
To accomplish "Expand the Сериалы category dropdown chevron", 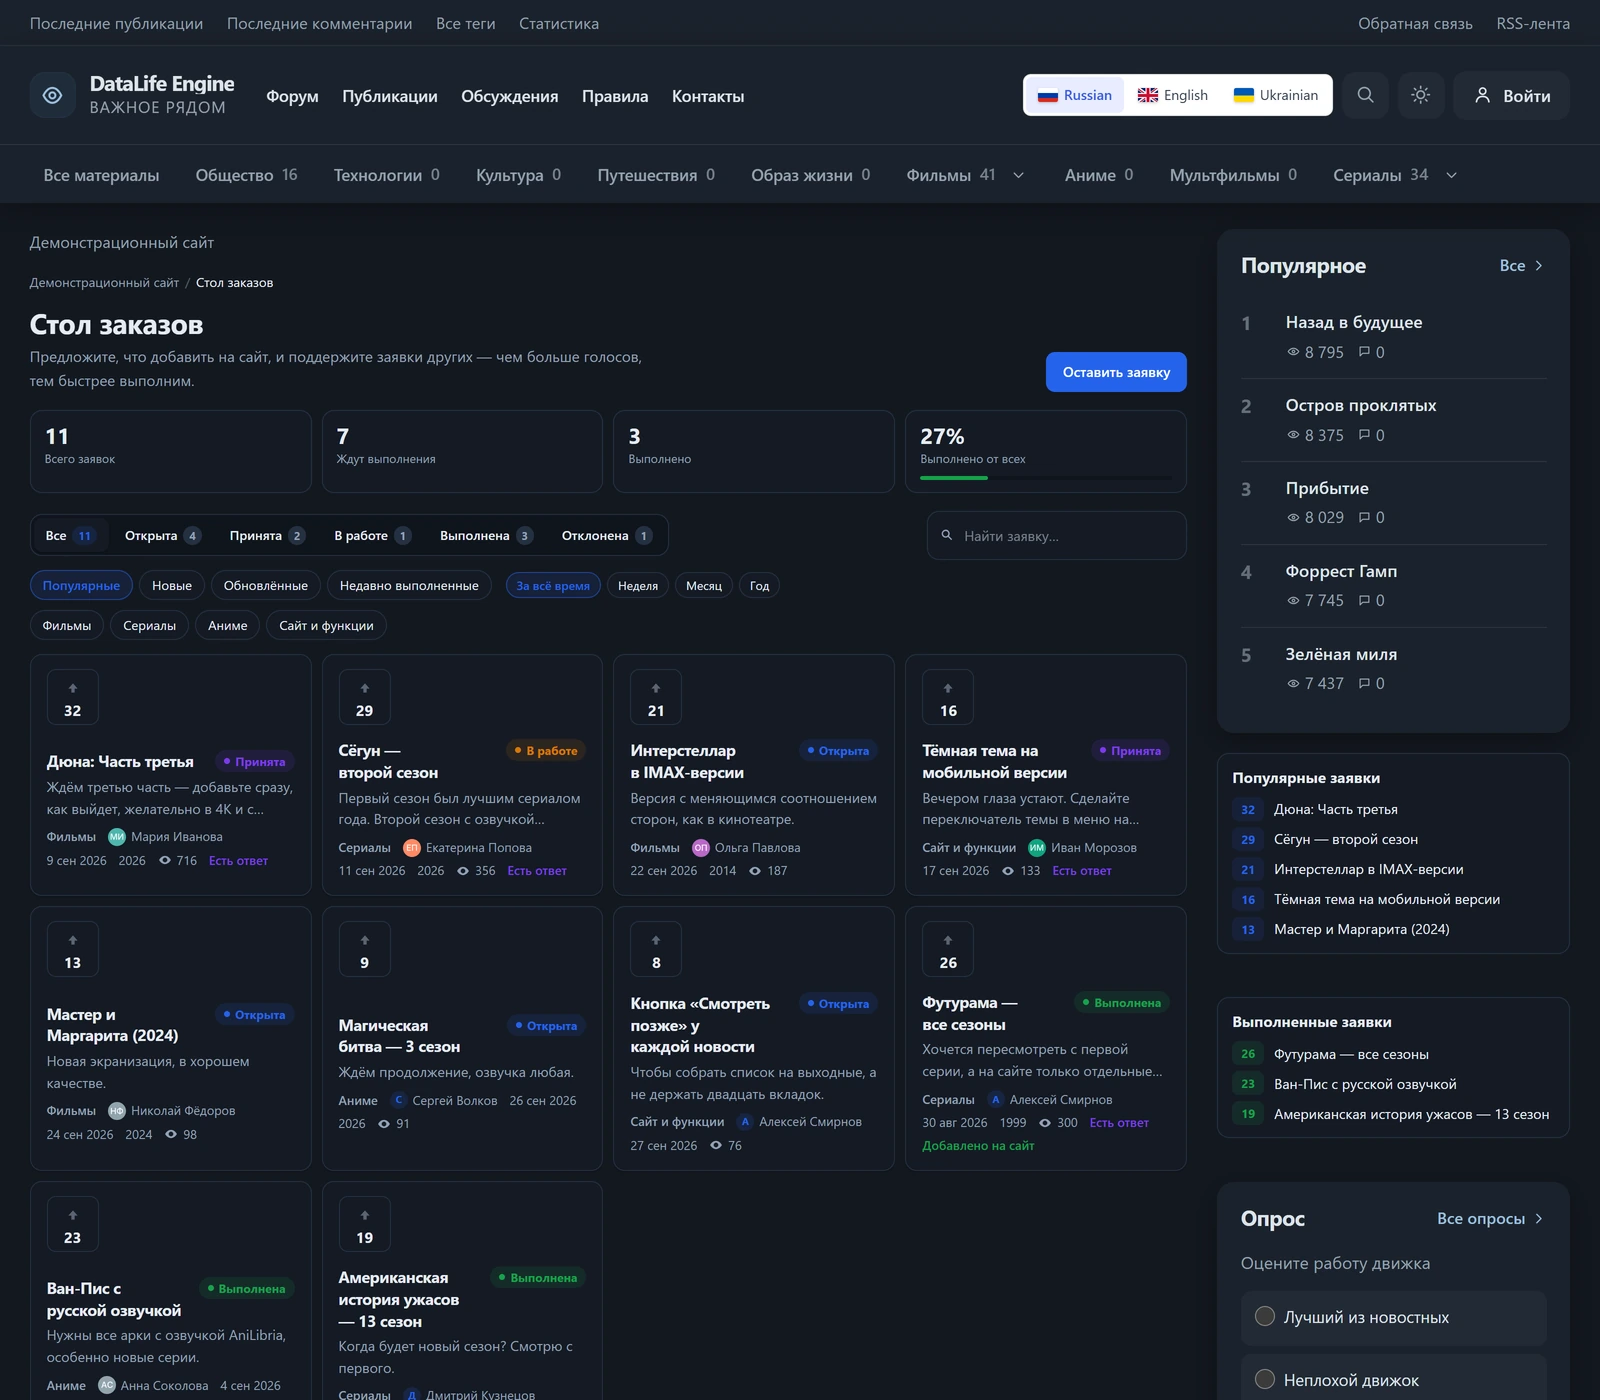I will pyautogui.click(x=1451, y=175).
